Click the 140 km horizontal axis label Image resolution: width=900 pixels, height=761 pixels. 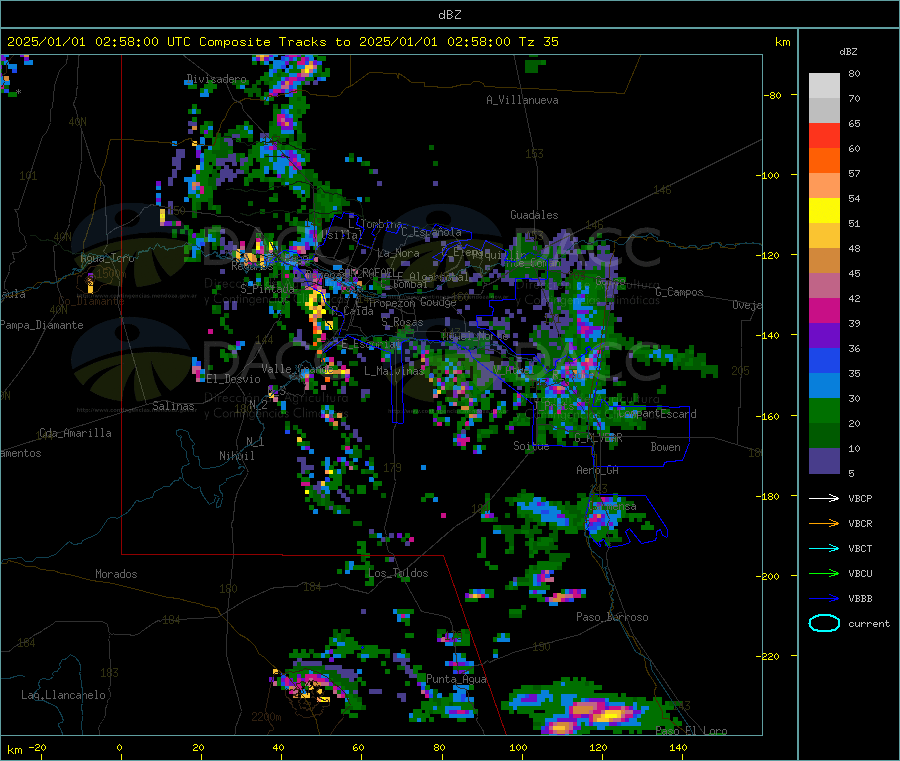click(x=678, y=747)
